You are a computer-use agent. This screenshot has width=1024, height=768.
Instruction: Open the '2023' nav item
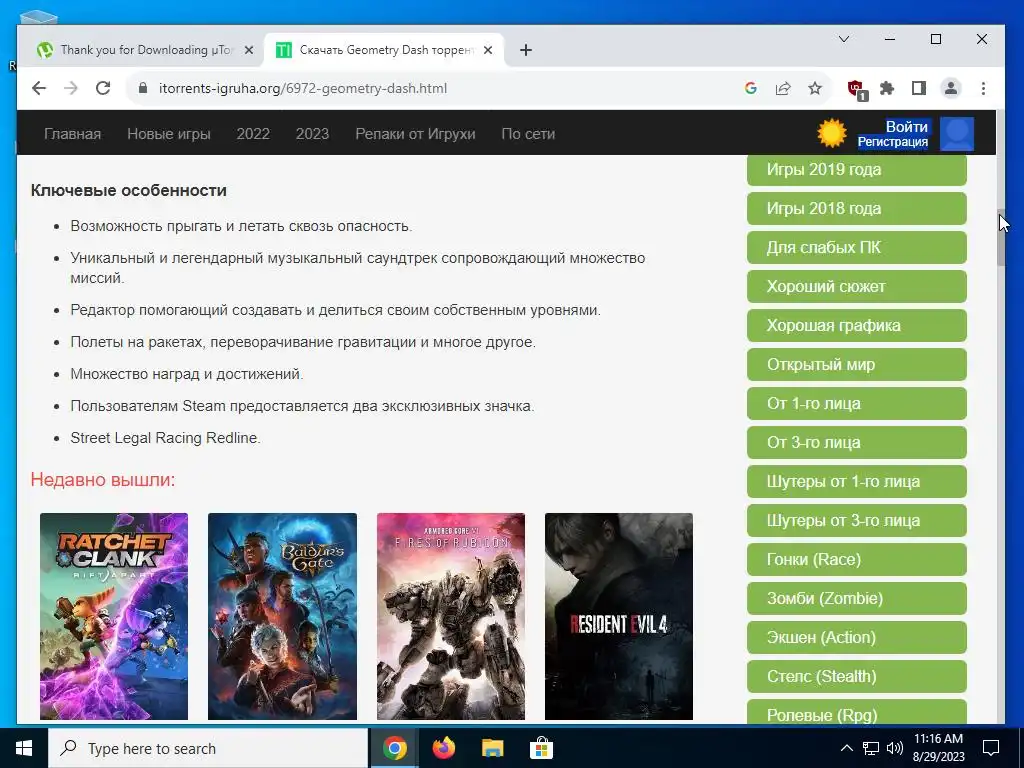click(312, 134)
